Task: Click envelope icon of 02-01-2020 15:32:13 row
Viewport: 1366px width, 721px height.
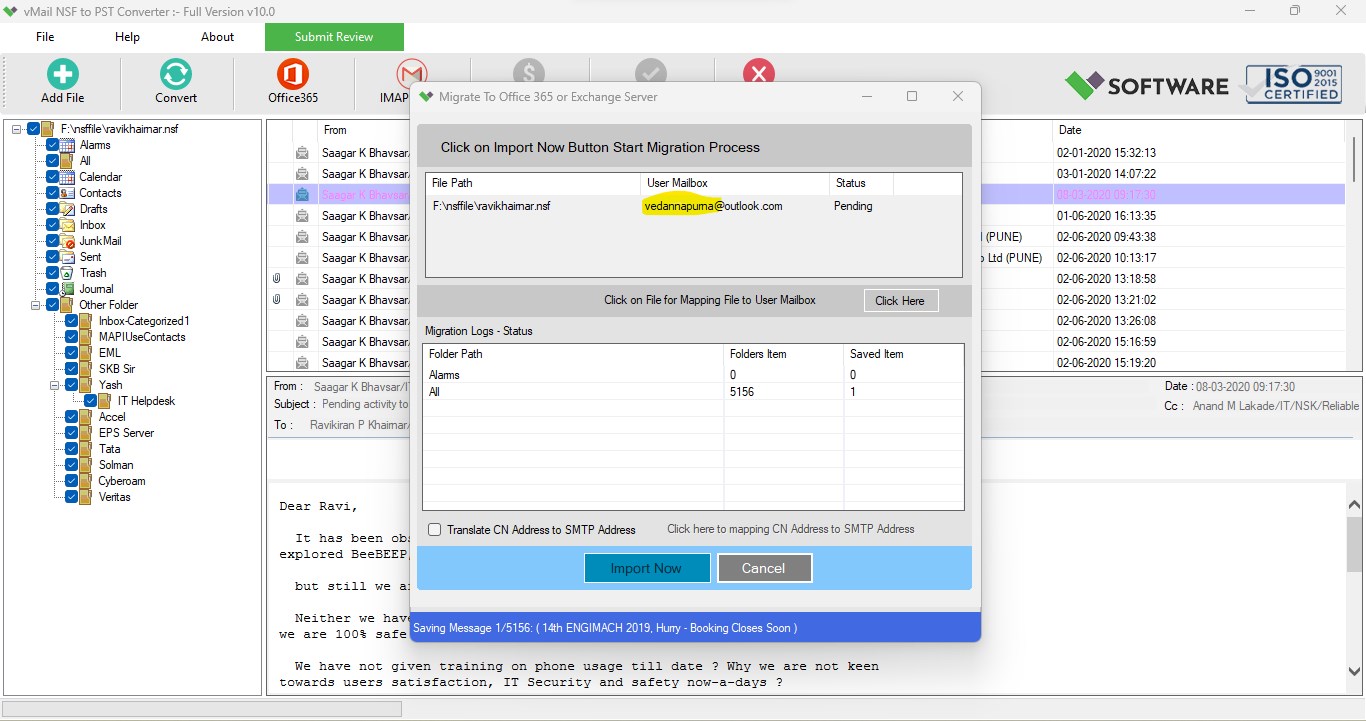Action: coord(302,153)
